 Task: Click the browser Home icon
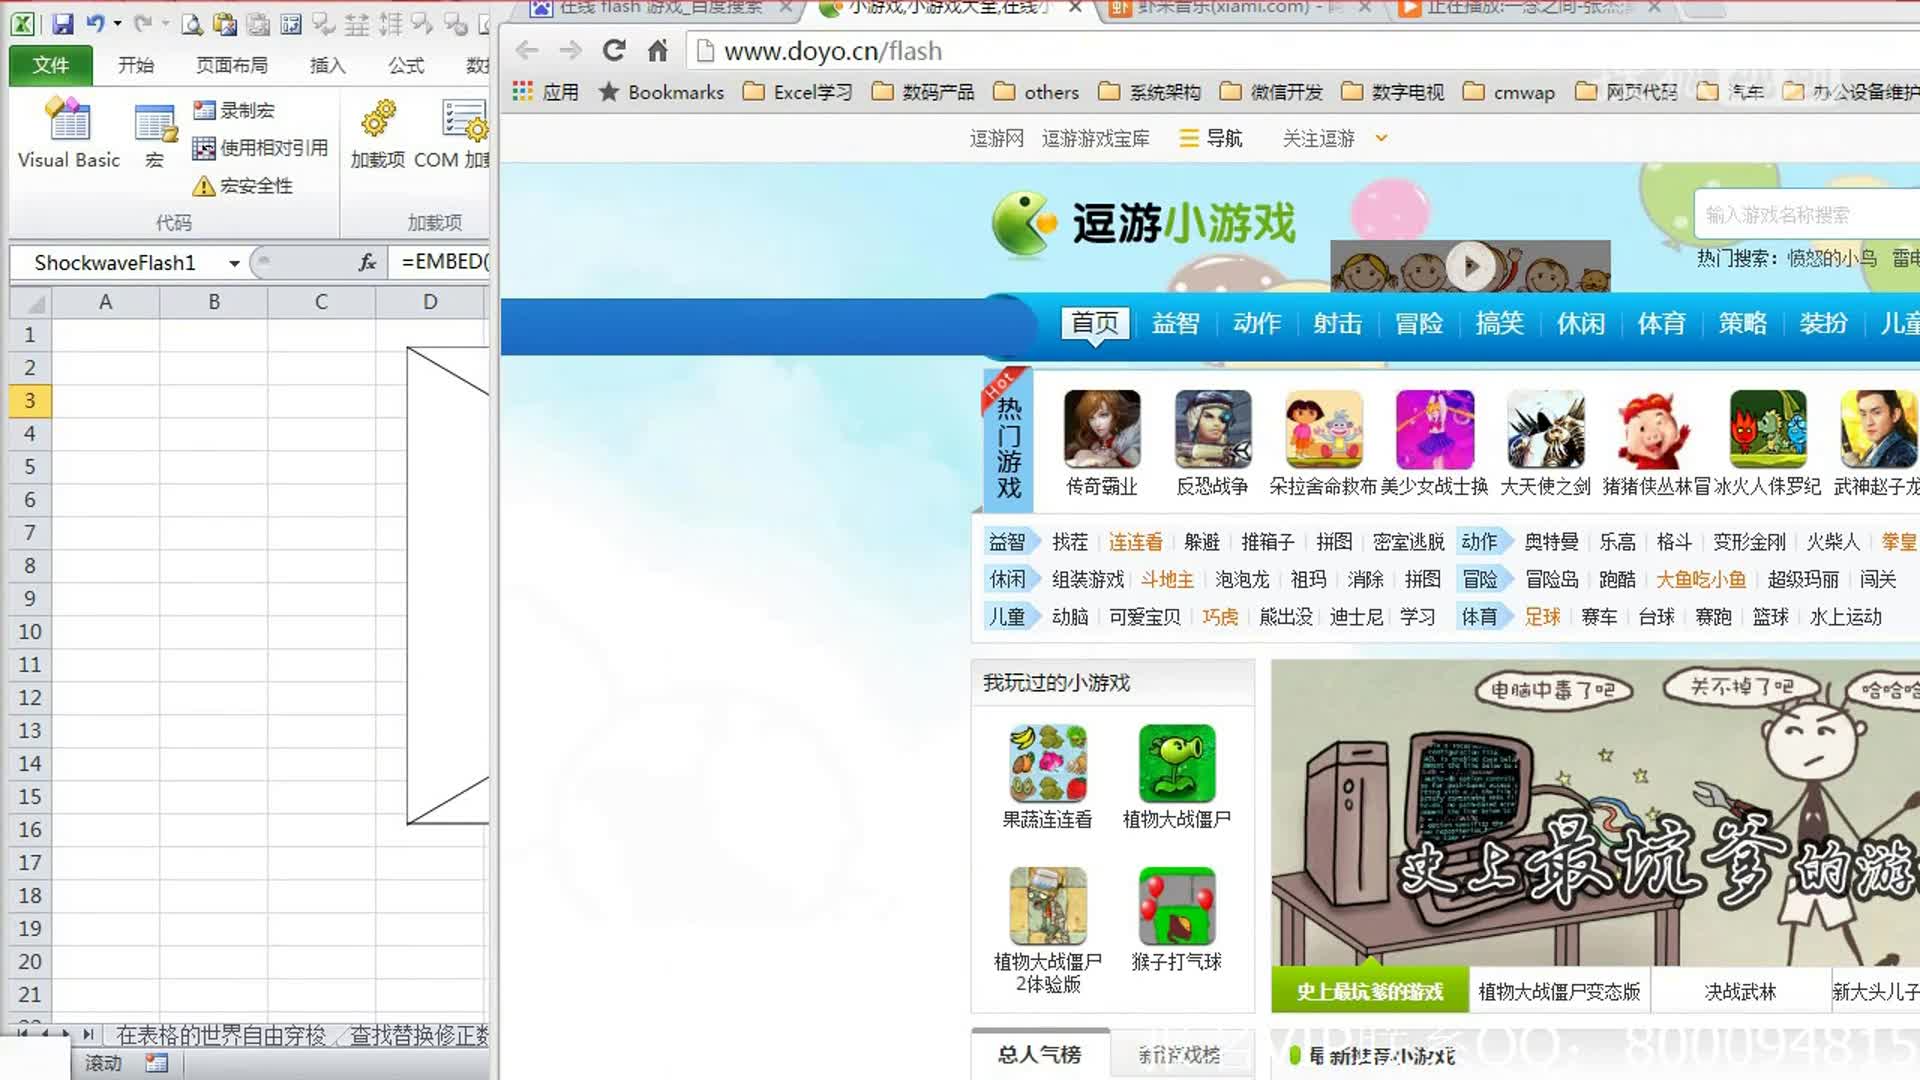point(657,50)
